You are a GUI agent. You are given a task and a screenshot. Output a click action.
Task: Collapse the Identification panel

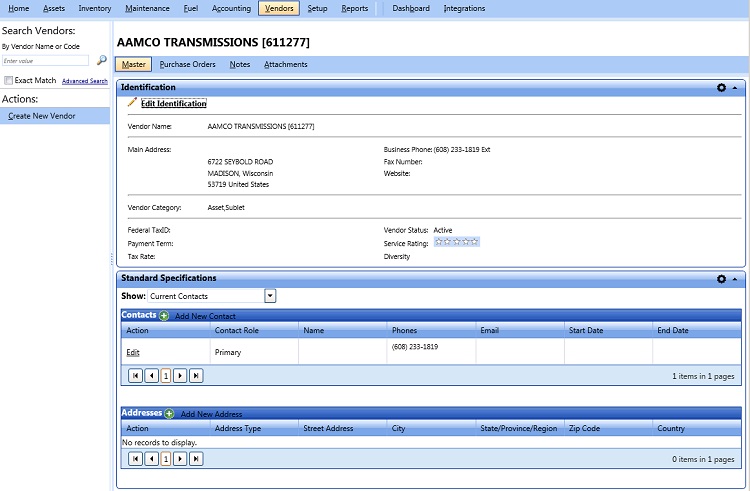(735, 88)
